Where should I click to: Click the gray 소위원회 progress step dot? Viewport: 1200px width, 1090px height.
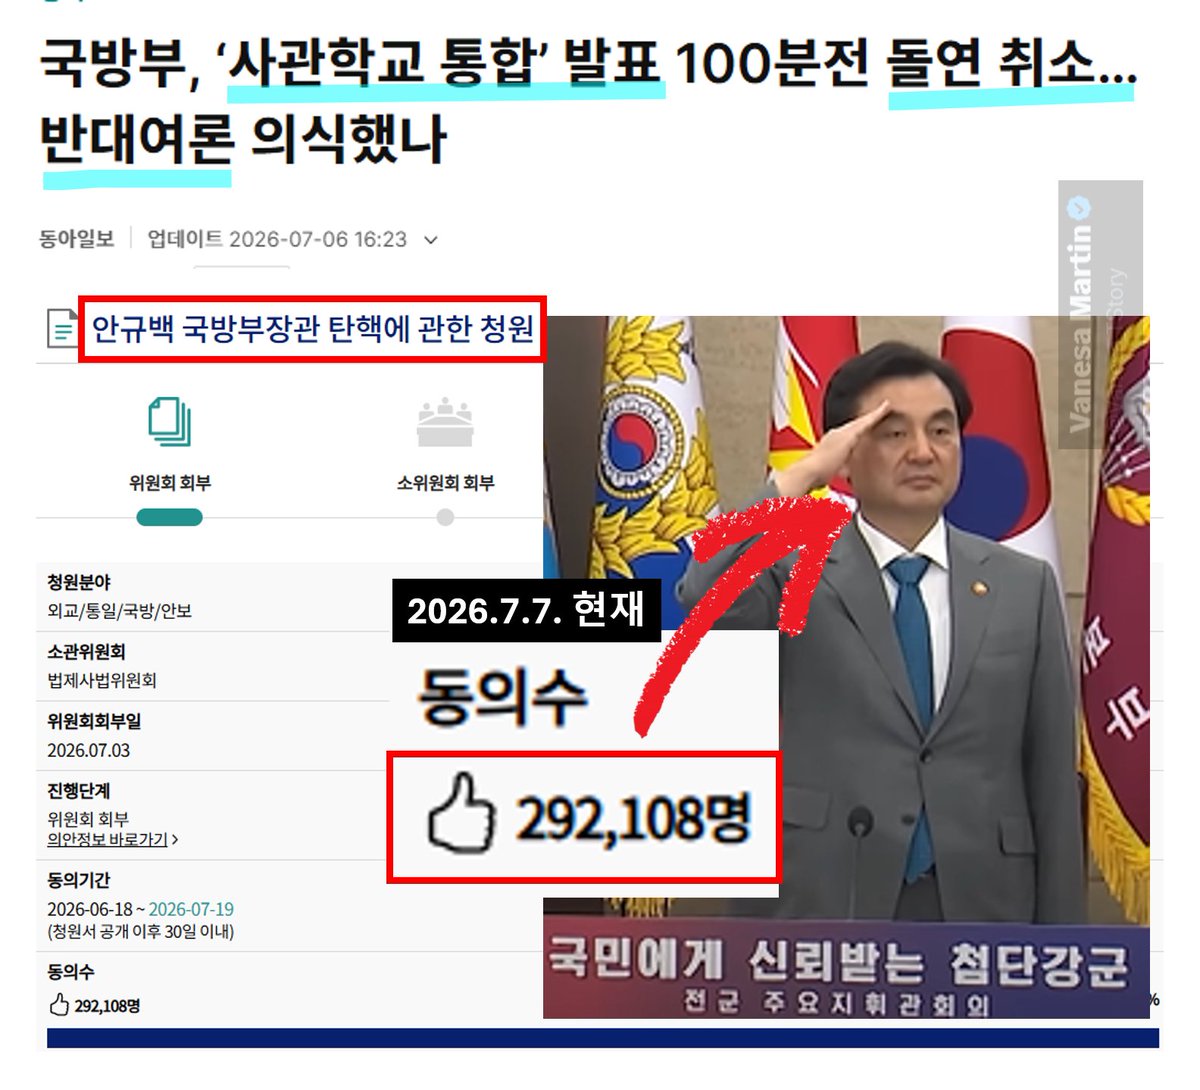coord(445,517)
